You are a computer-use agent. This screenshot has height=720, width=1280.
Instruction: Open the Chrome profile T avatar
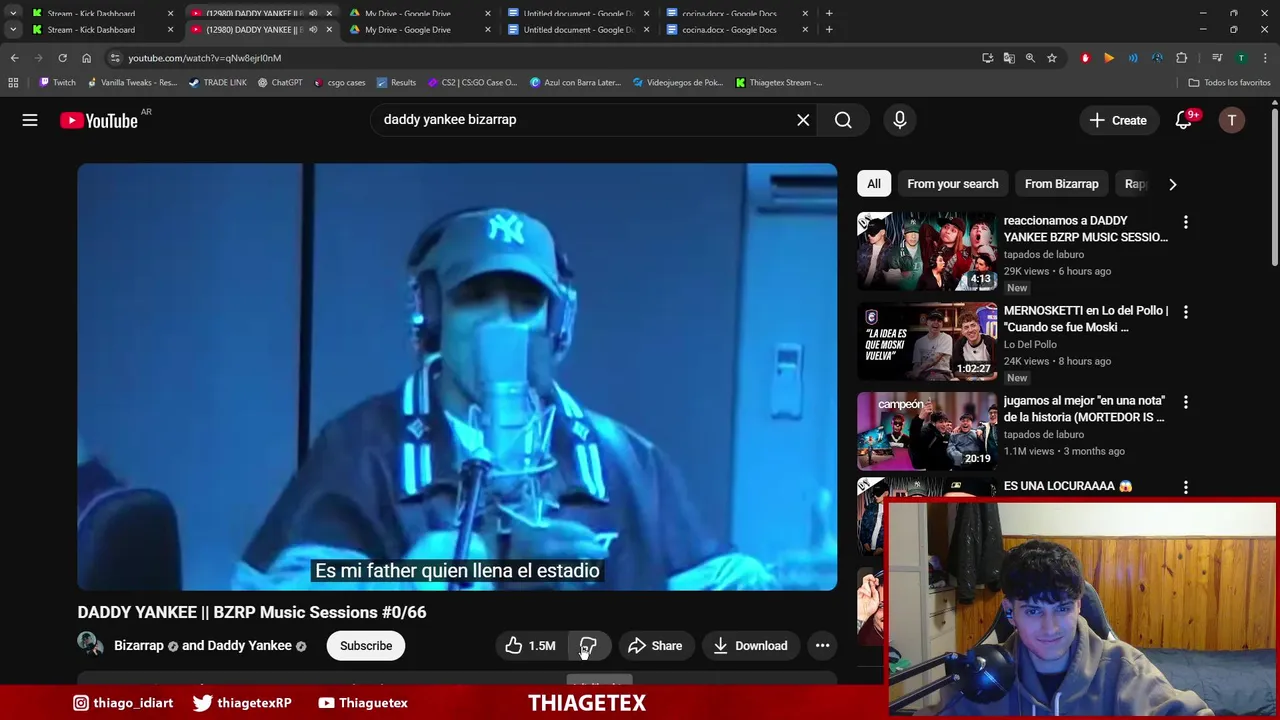point(1241,58)
